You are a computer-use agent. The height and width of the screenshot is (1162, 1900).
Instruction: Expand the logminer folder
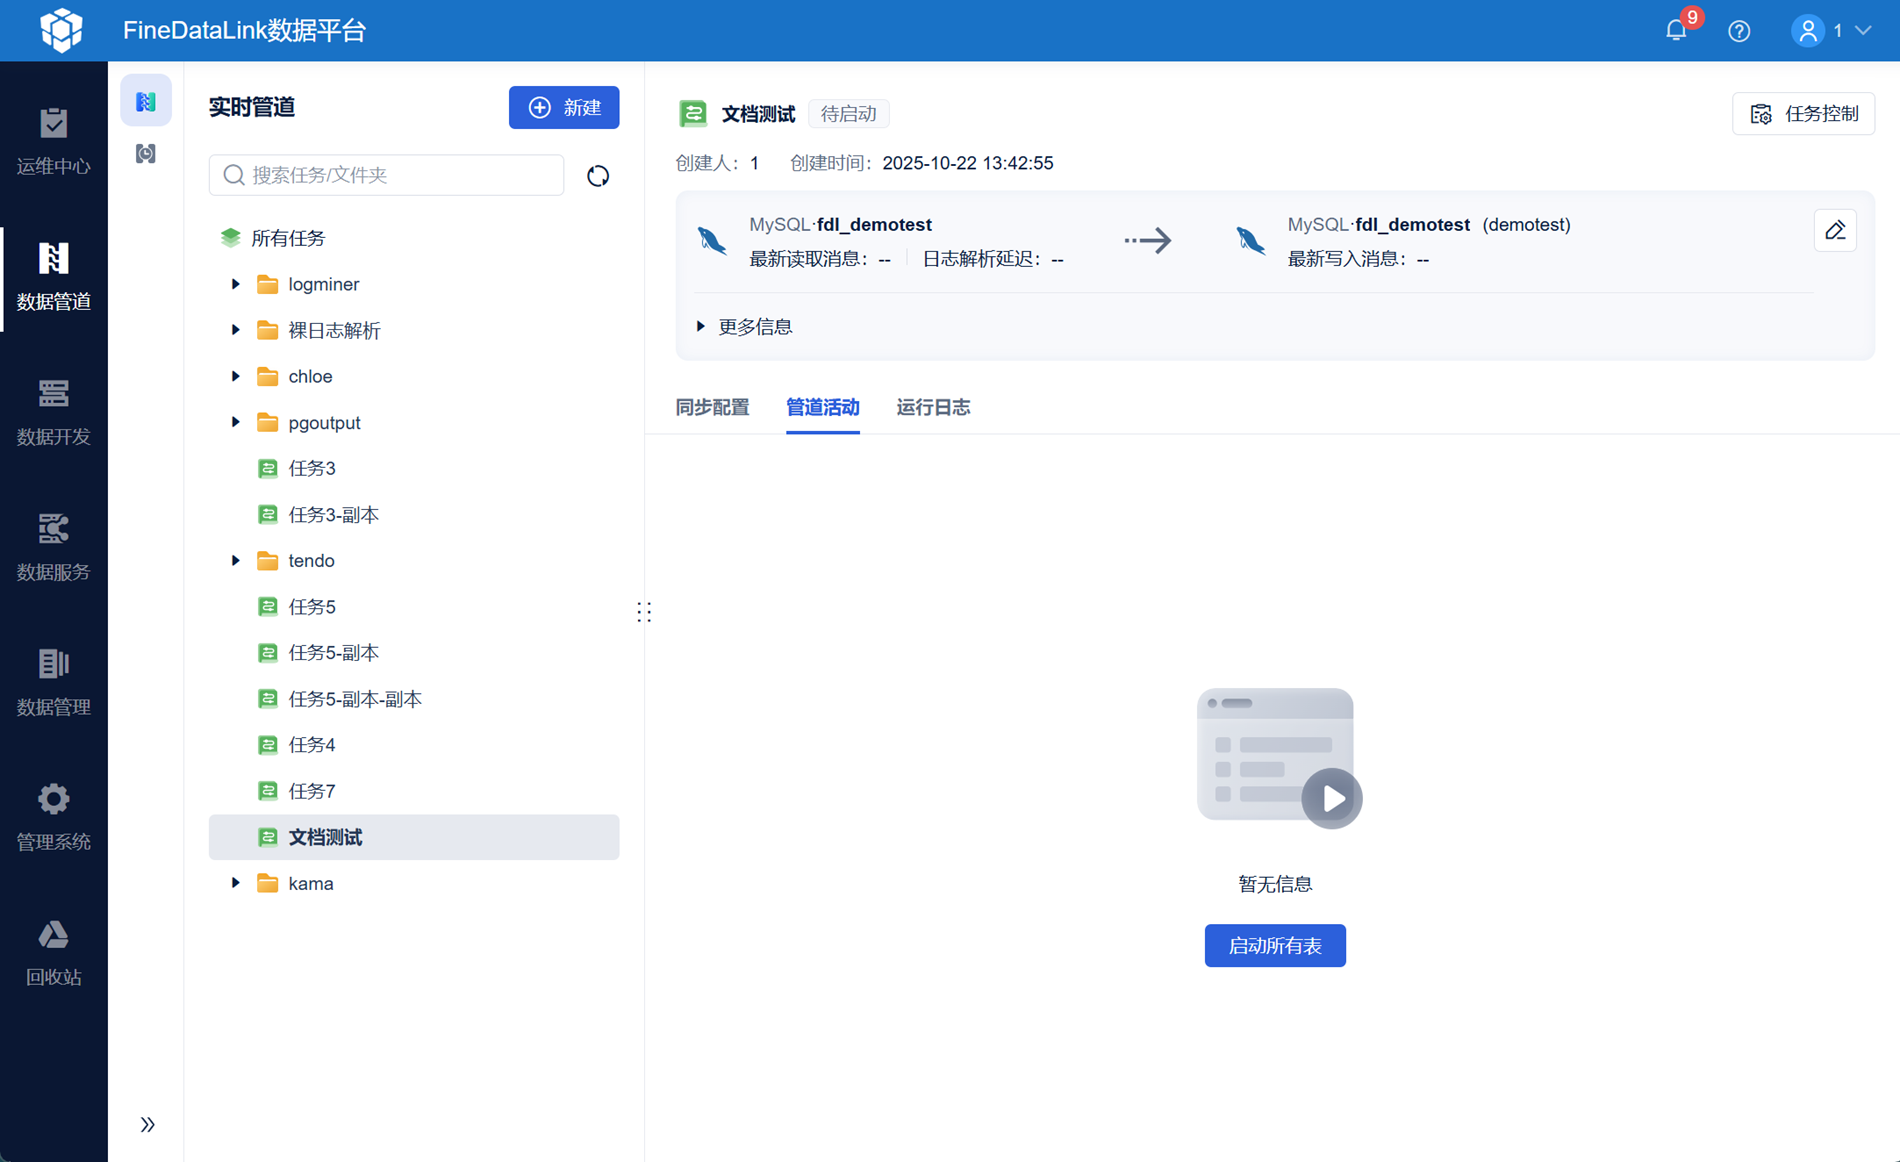[236, 284]
